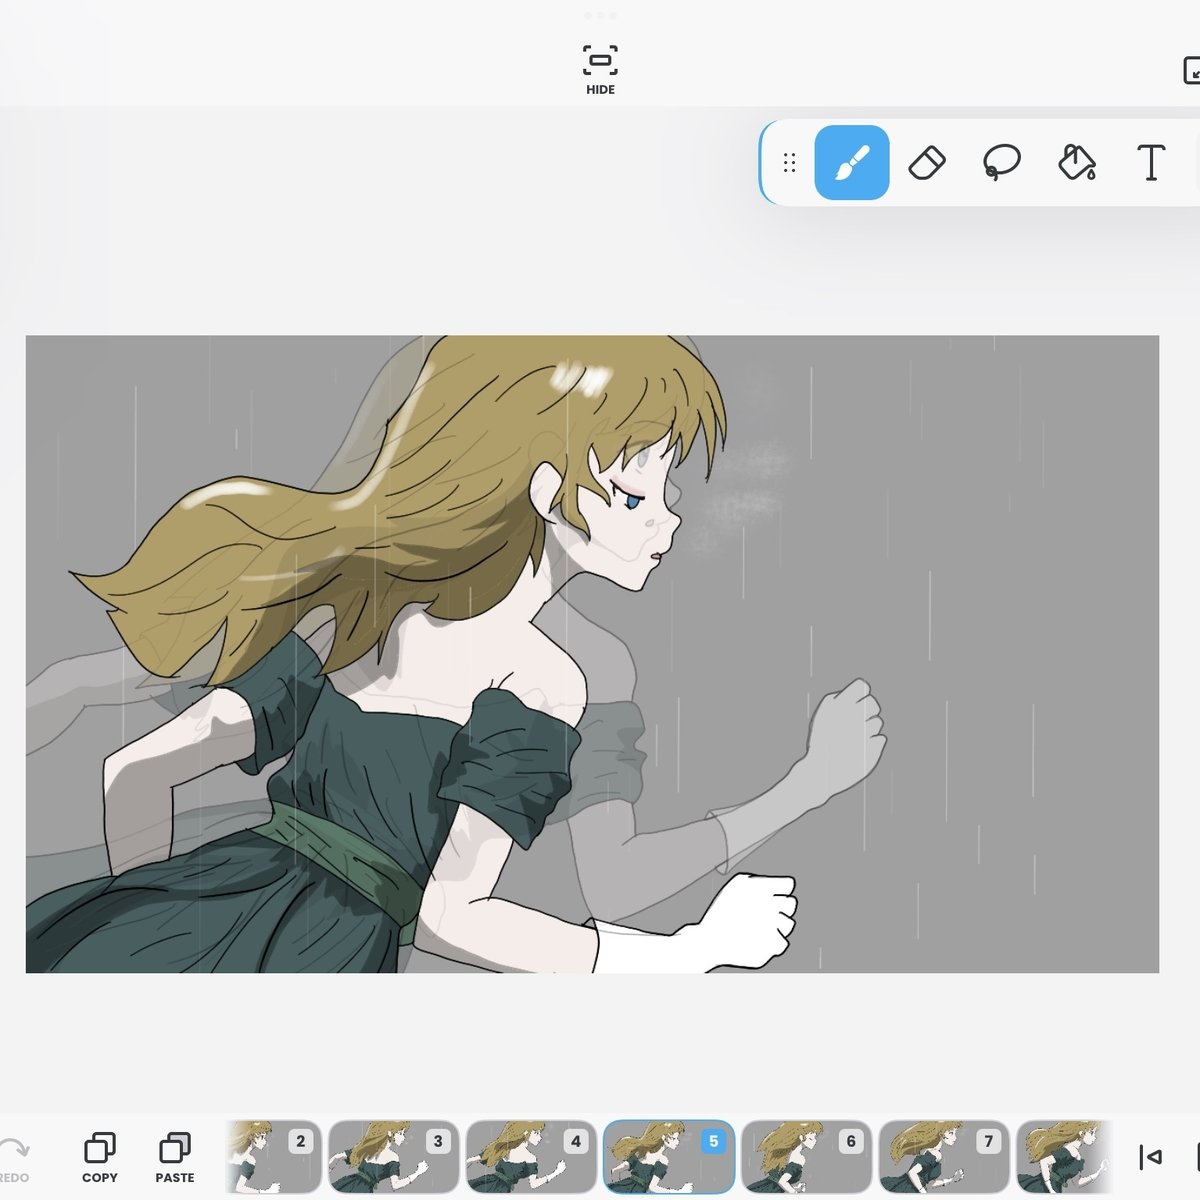Viewport: 1200px width, 1200px height.
Task: Click the jump-to-first-frame icon
Action: click(1148, 1155)
